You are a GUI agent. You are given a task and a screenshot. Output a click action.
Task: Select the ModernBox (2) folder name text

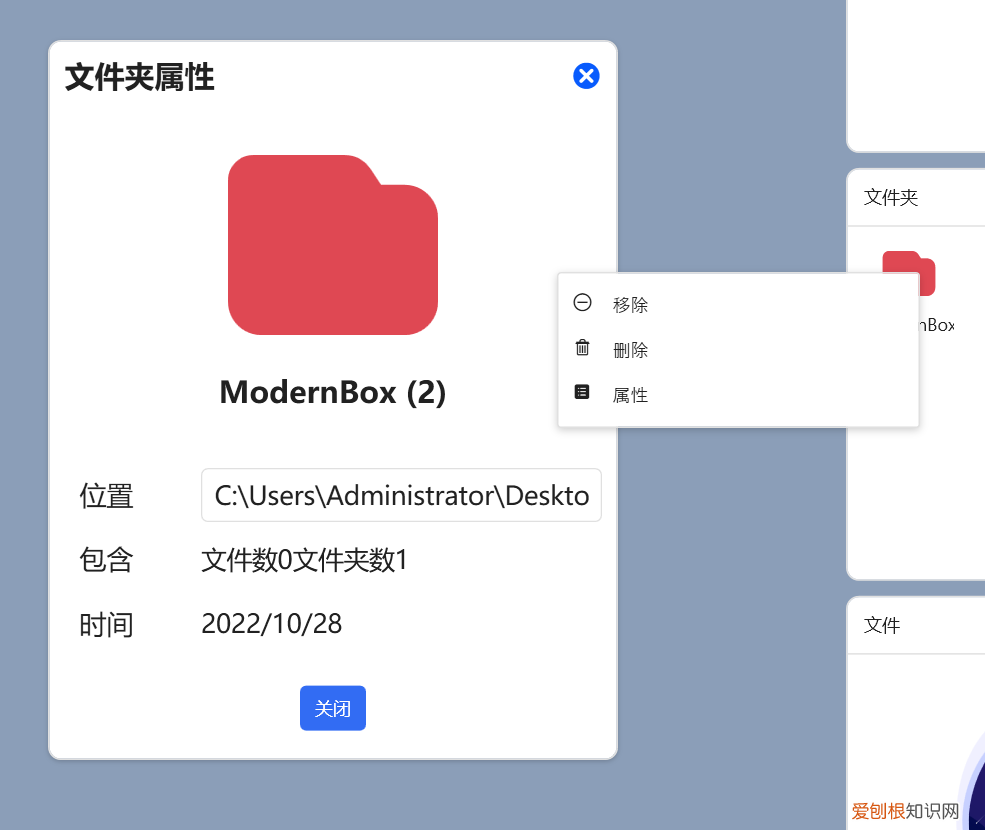(333, 392)
